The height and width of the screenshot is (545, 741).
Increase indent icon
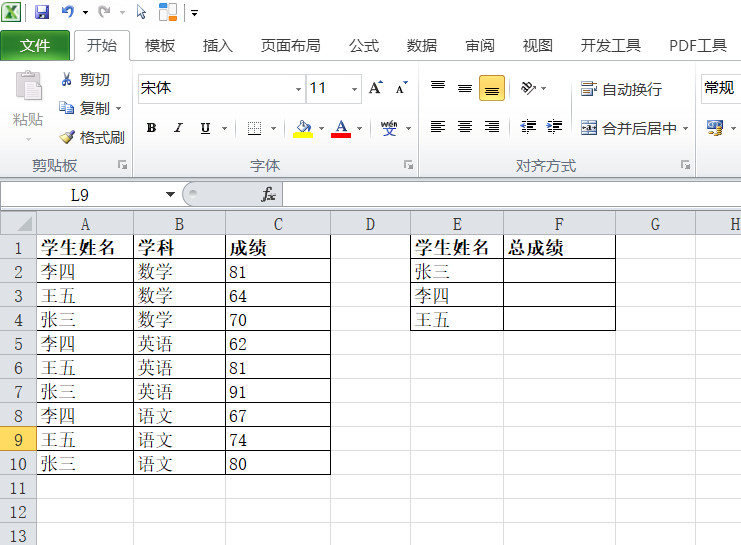[554, 127]
